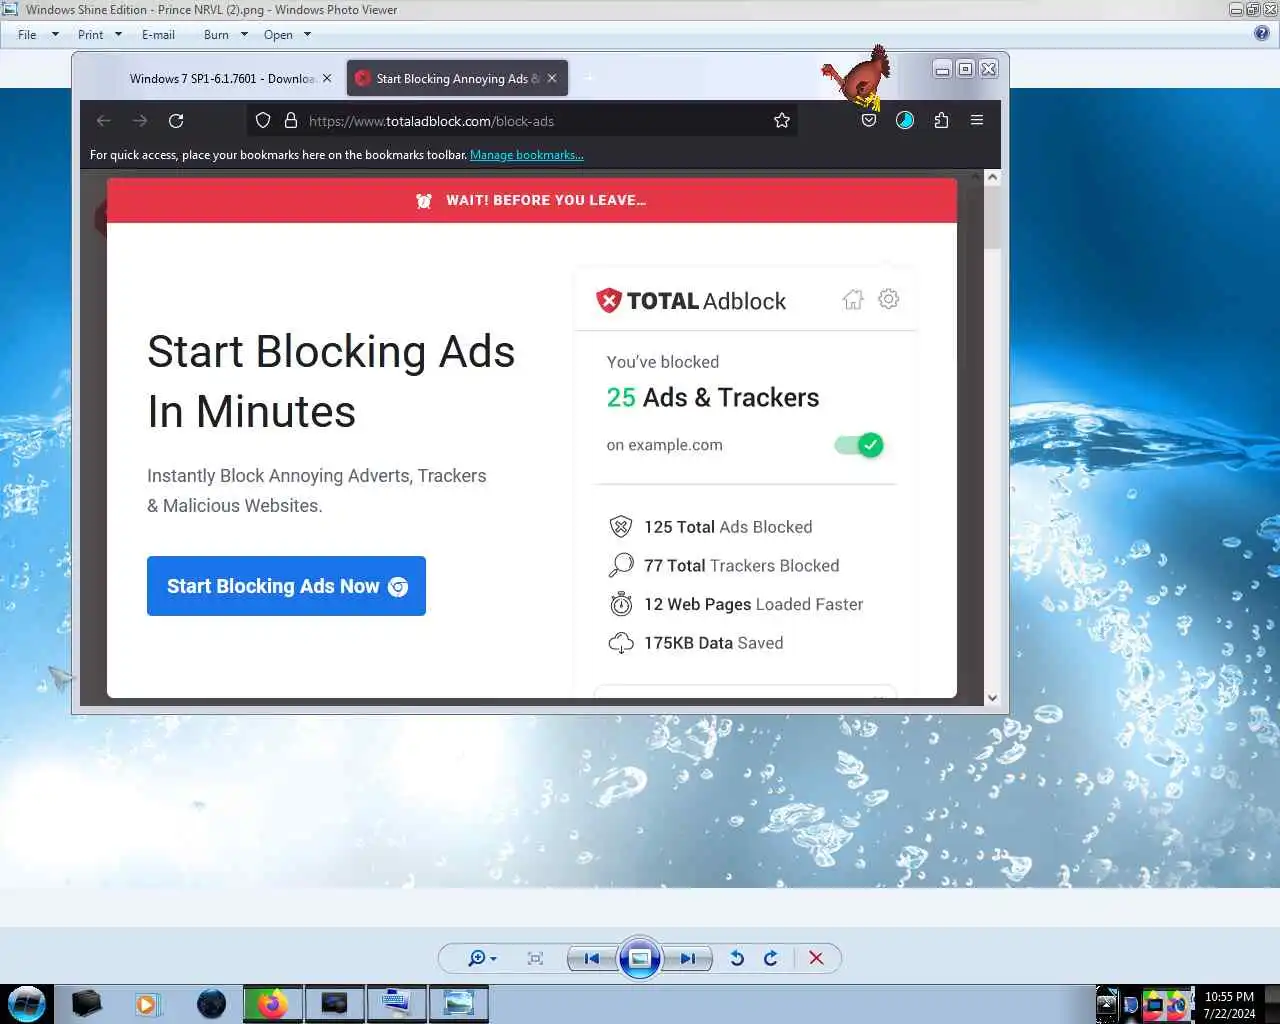Click the Firefox taskbar icon
This screenshot has width=1280, height=1024.
(272, 1003)
